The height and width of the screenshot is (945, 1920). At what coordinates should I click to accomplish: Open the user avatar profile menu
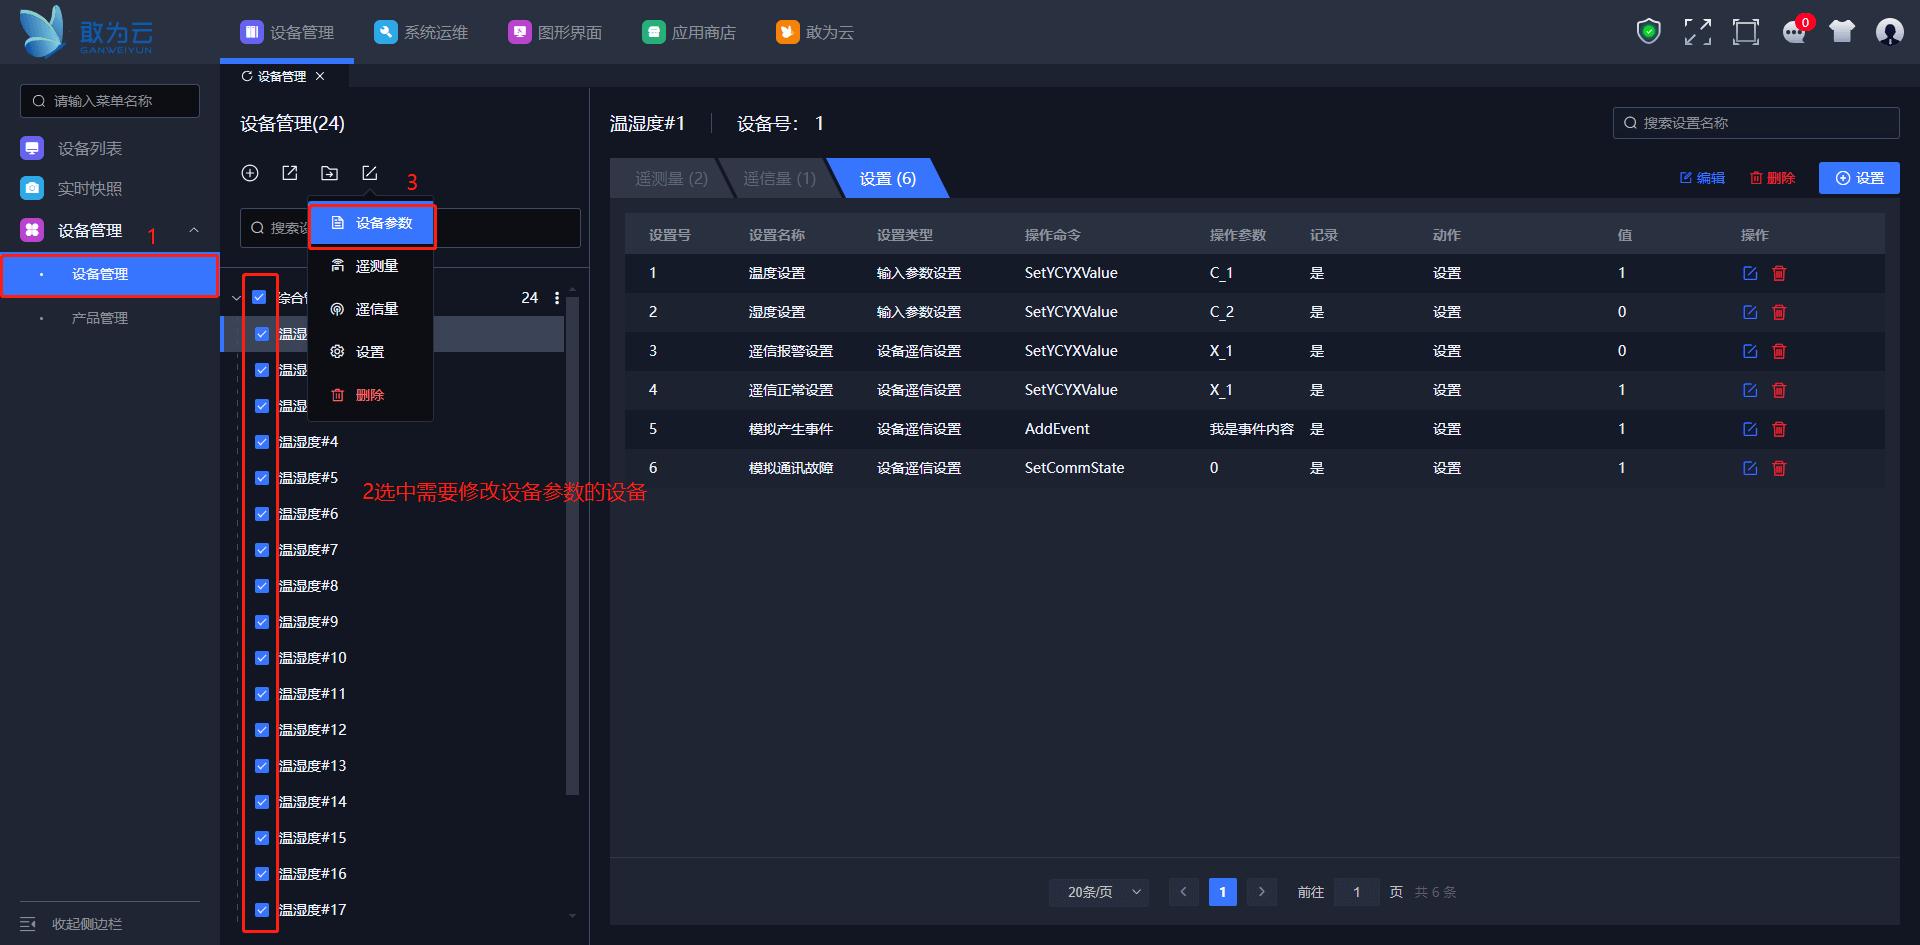1889,32
